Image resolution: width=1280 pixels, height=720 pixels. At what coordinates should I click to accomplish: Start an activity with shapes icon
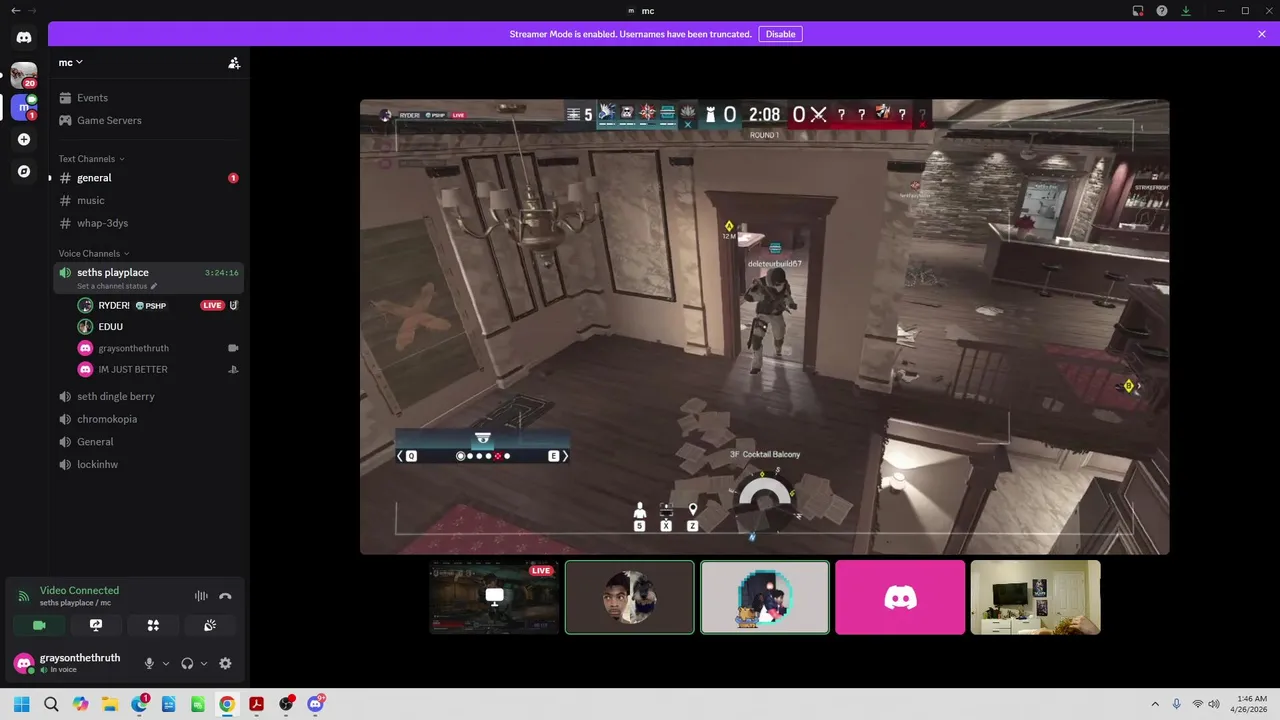[153, 625]
